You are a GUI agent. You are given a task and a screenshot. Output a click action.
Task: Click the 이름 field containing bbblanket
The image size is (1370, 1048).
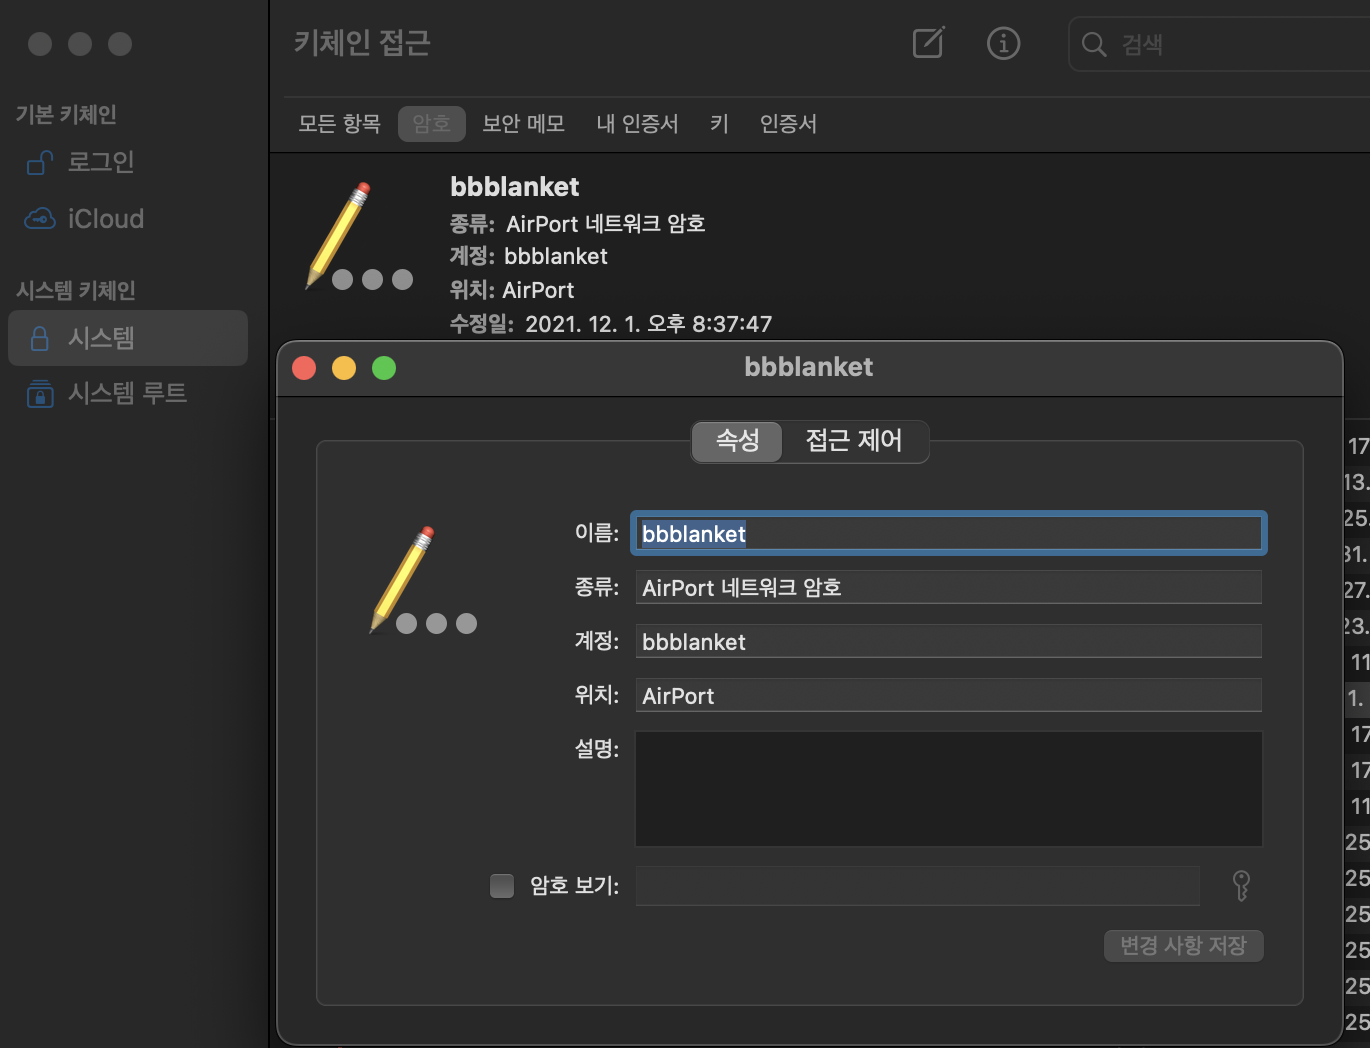click(x=948, y=534)
